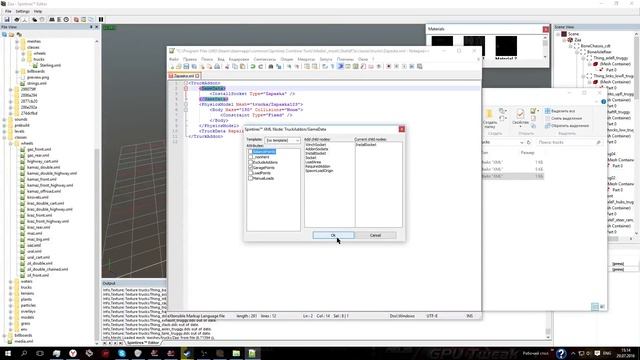The image size is (640, 360).
Task: Pin the File View panel
Action: point(91,27)
